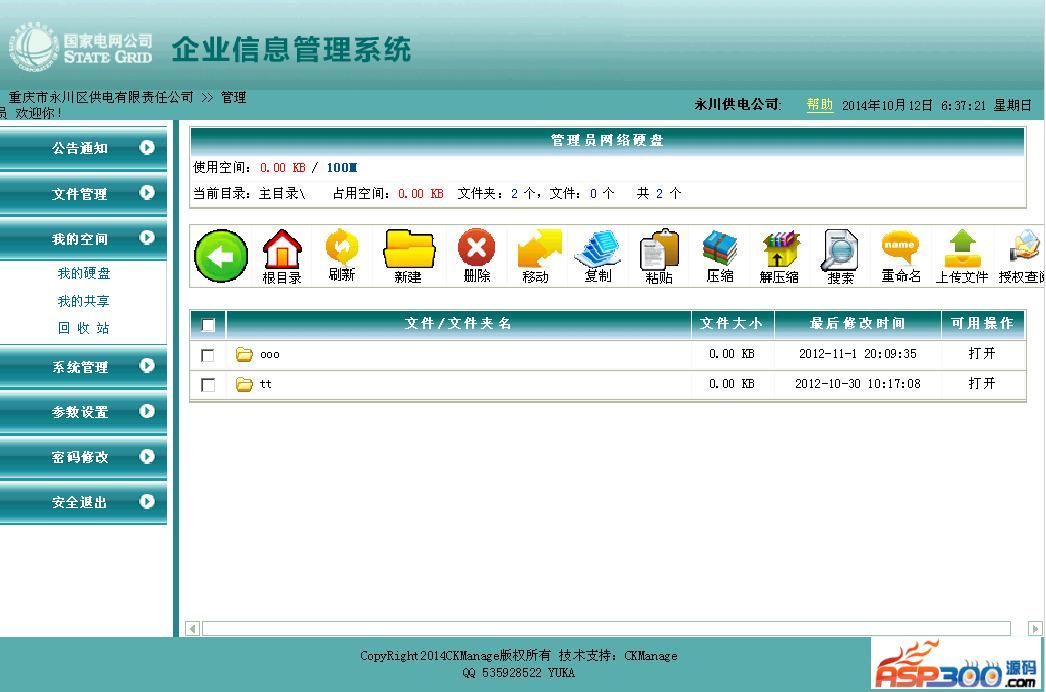Click the 最后修改时间 column header
The height and width of the screenshot is (692, 1046).
click(x=858, y=324)
